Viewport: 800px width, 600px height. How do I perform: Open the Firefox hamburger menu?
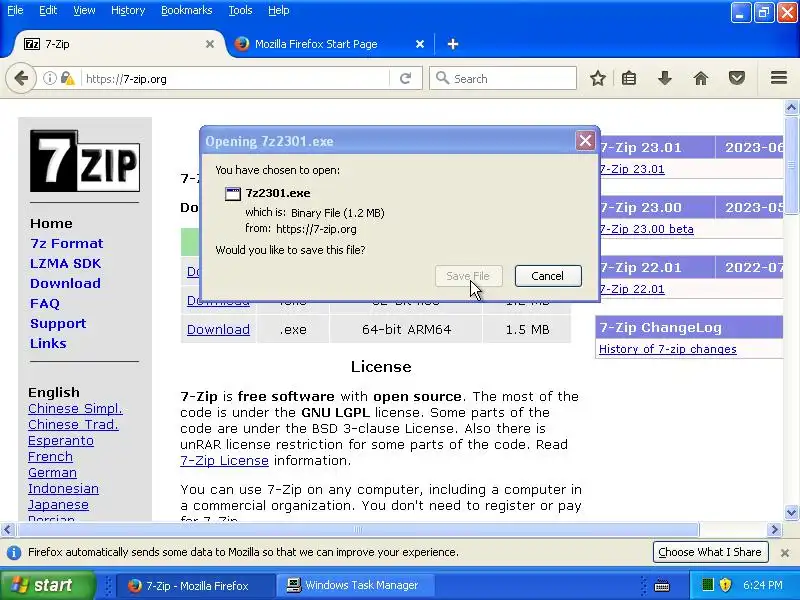click(779, 78)
